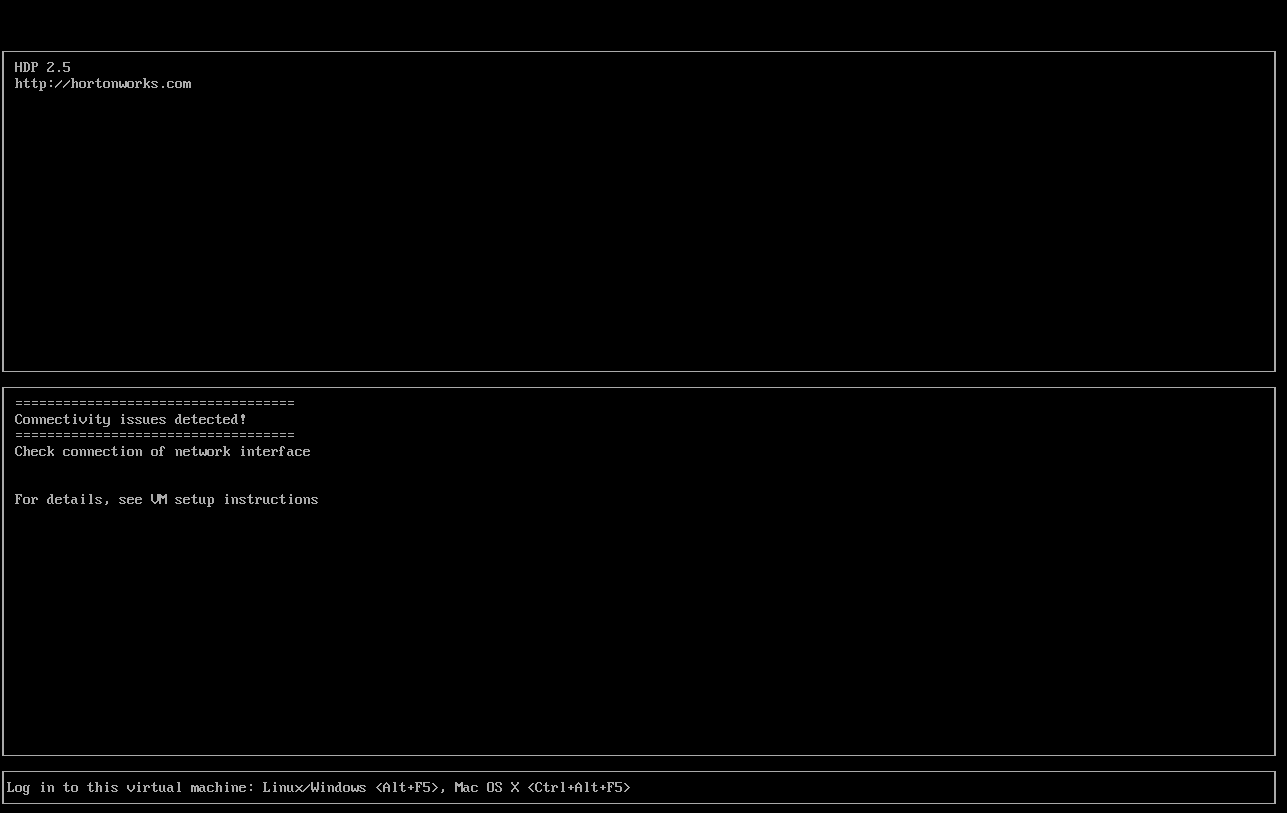
Task: Click 'For details, see VM setup instructions'
Action: point(166,500)
